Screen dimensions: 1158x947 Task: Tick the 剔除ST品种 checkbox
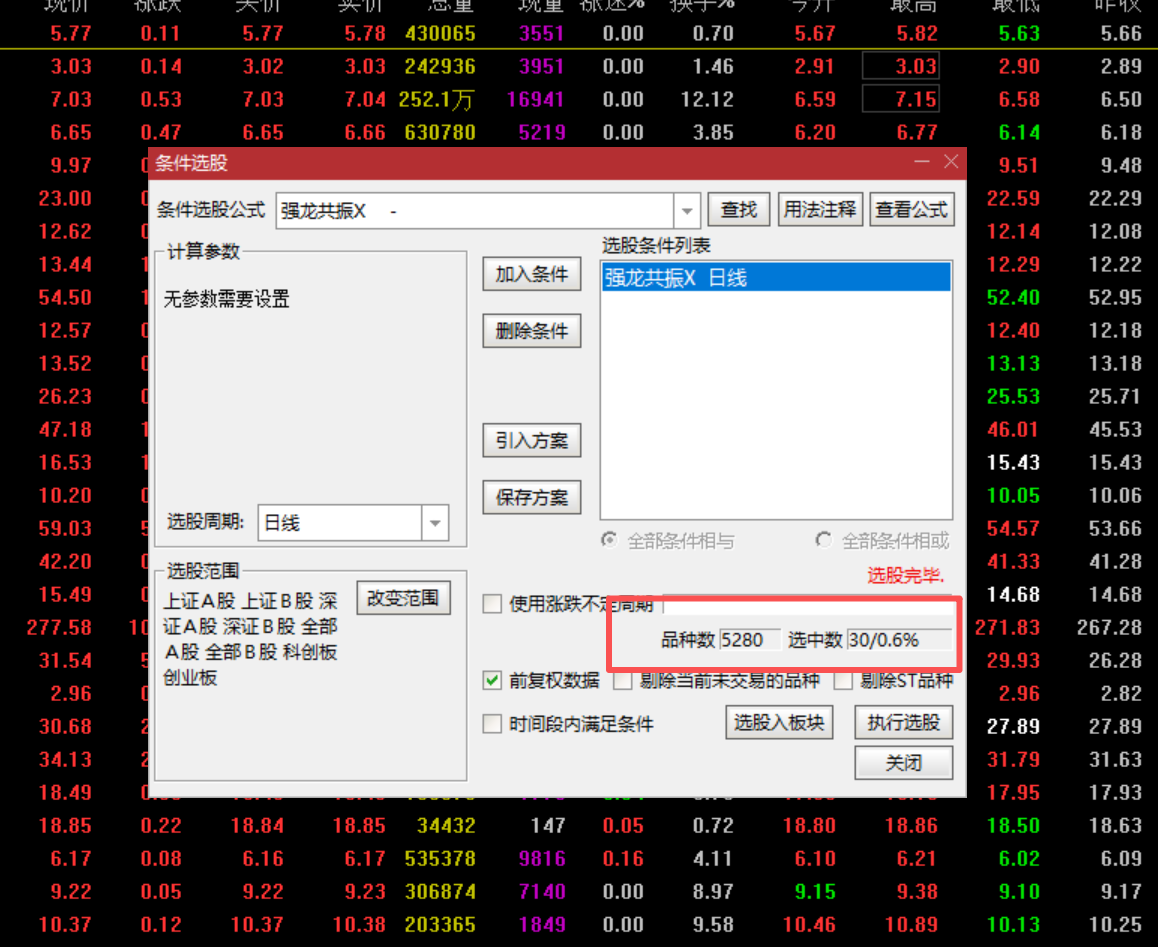[843, 681]
